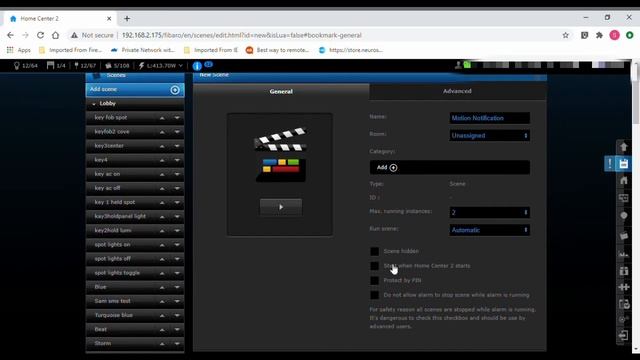Click the pink profile avatar icon
The width and height of the screenshot is (640, 360).
pos(614,35)
